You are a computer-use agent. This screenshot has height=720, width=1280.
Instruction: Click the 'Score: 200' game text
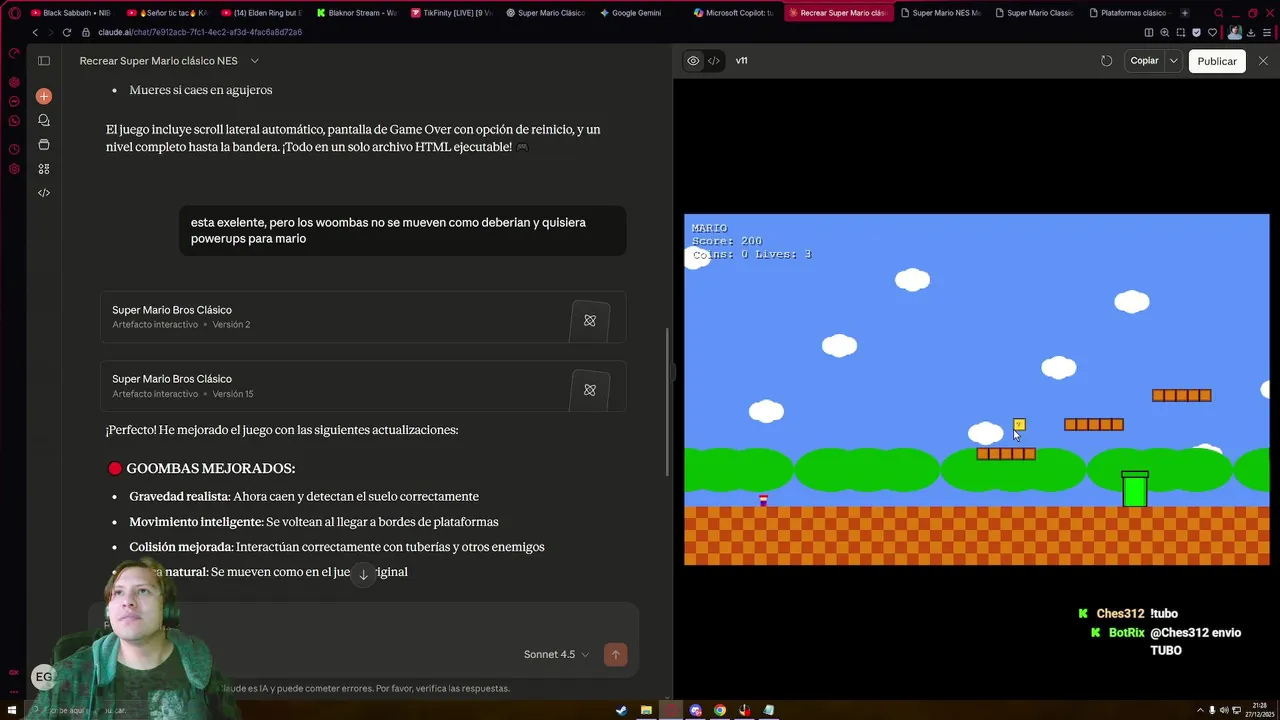(x=727, y=241)
